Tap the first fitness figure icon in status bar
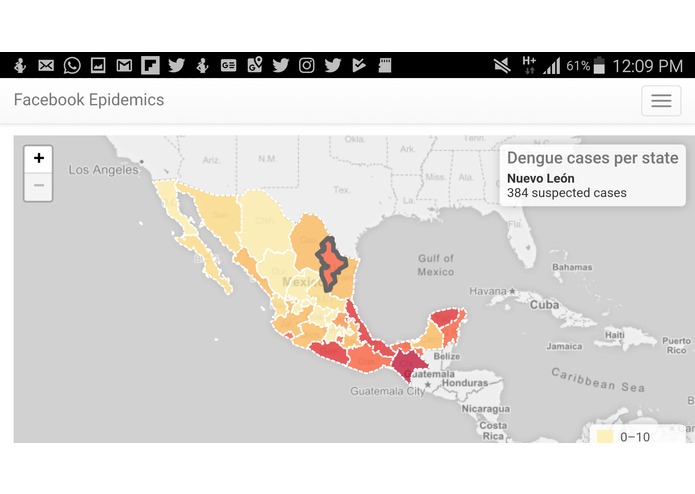Screen dimensions: 695x494 click(x=20, y=66)
